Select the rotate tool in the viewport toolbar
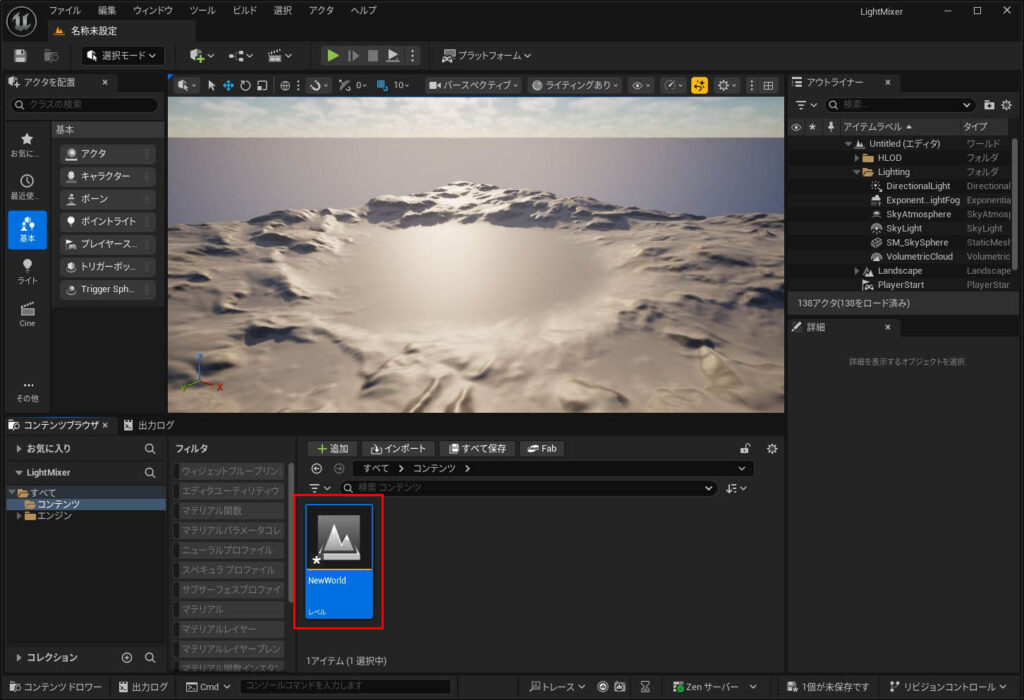1024x700 pixels. pyautogui.click(x=245, y=86)
